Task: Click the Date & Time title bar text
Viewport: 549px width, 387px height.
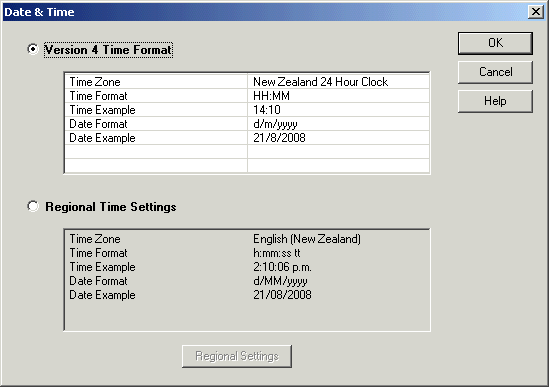Action: coord(39,12)
